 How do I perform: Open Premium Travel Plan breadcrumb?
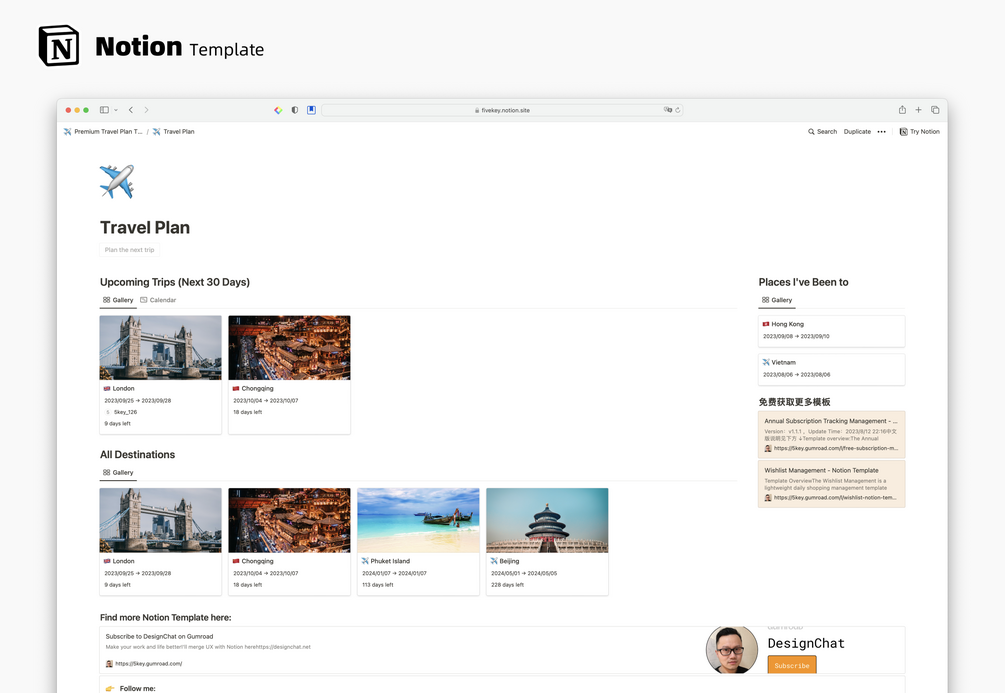[x=103, y=131]
